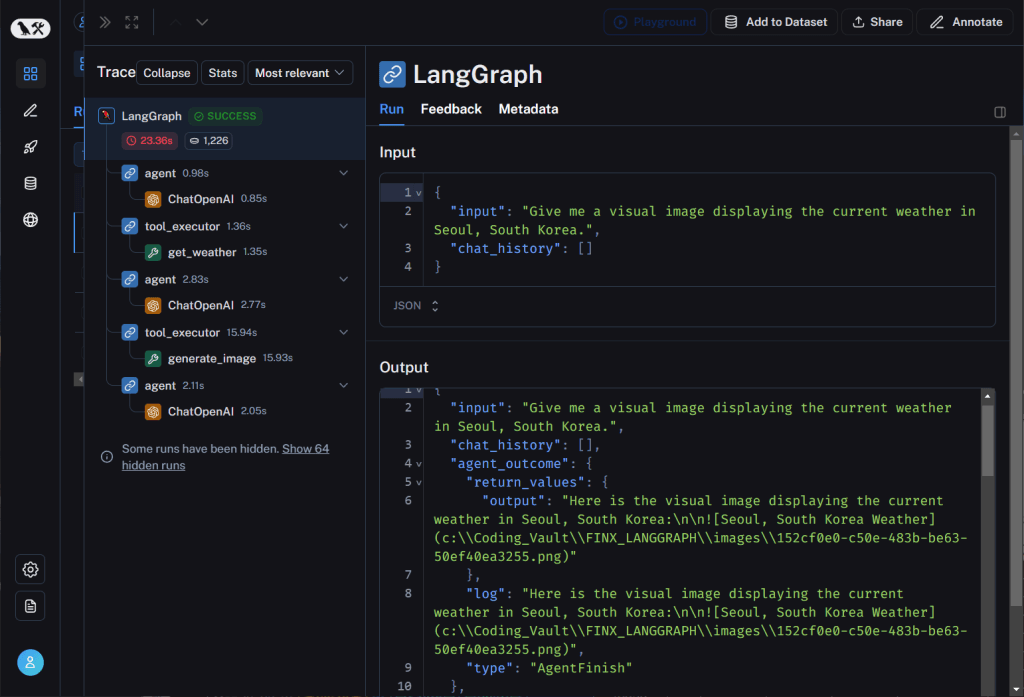Click the Output panel vertical scrollbar

coord(988,440)
